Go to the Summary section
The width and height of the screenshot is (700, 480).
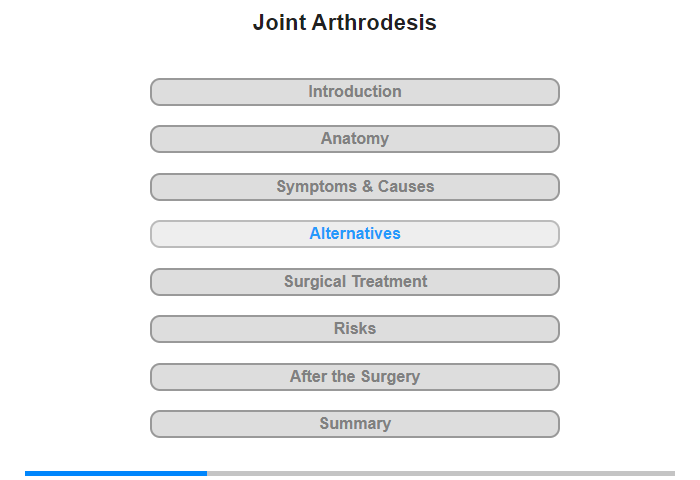pos(354,424)
